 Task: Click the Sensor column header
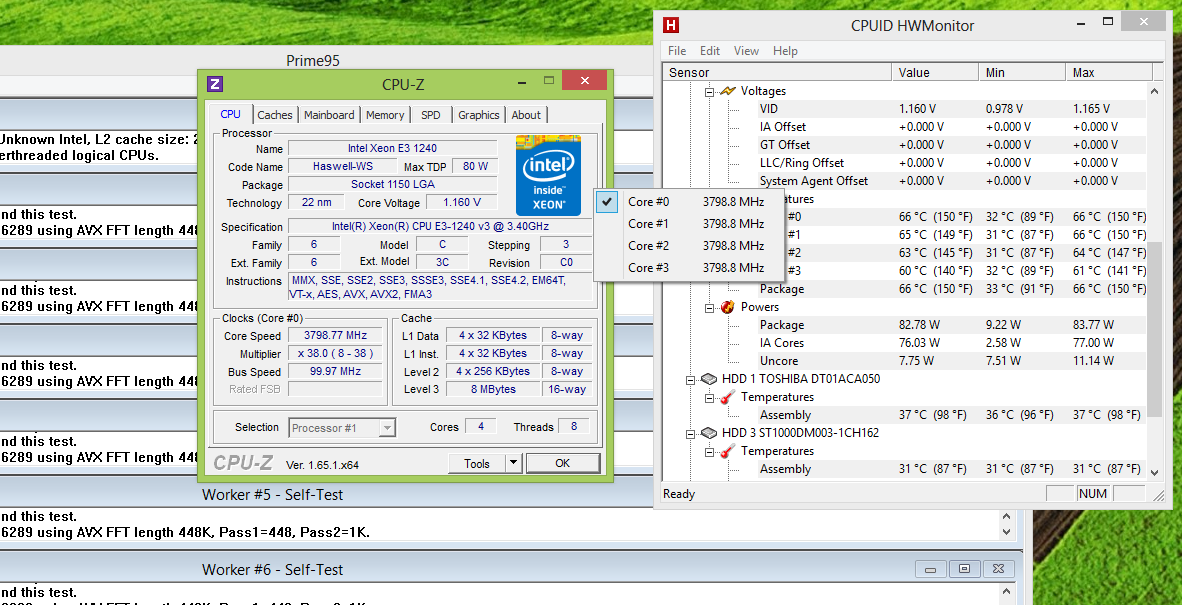777,72
